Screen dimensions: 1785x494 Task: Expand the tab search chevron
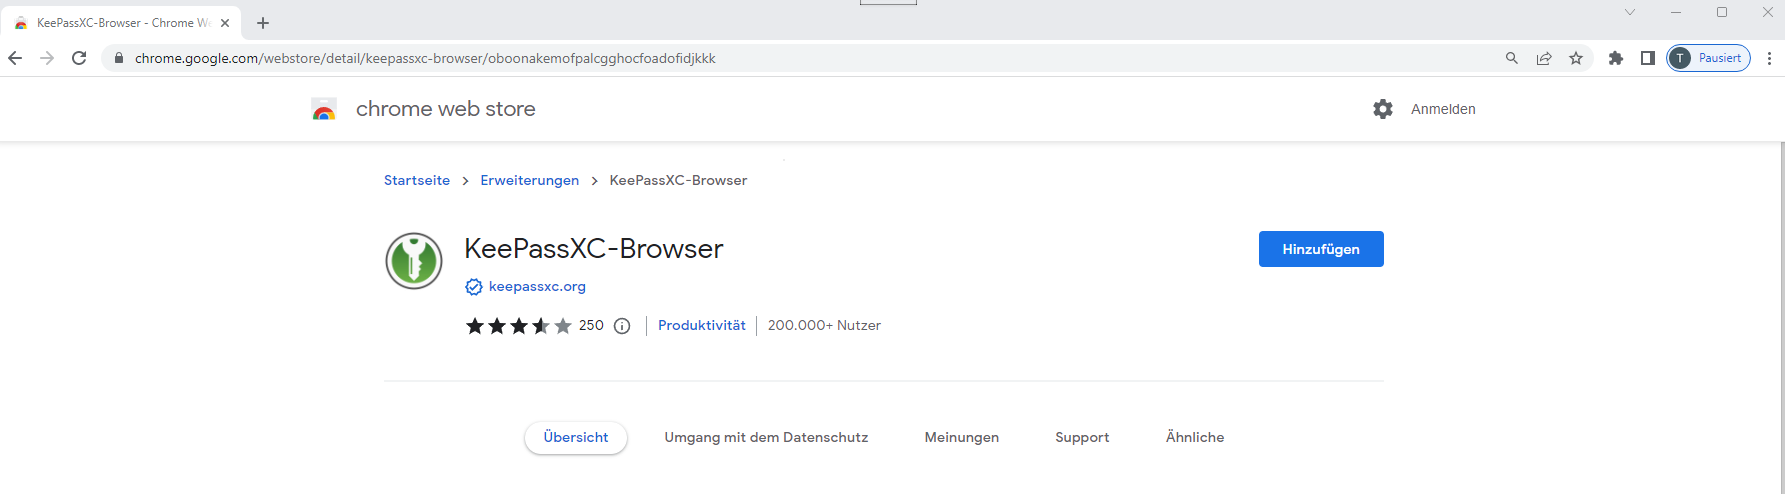pyautogui.click(x=1630, y=12)
